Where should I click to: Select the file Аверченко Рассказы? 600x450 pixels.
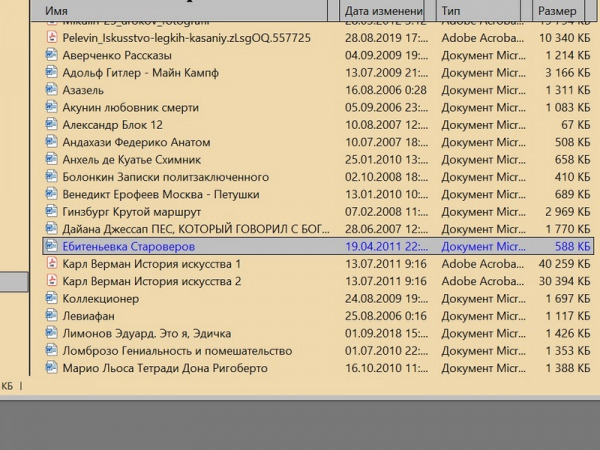click(117, 55)
